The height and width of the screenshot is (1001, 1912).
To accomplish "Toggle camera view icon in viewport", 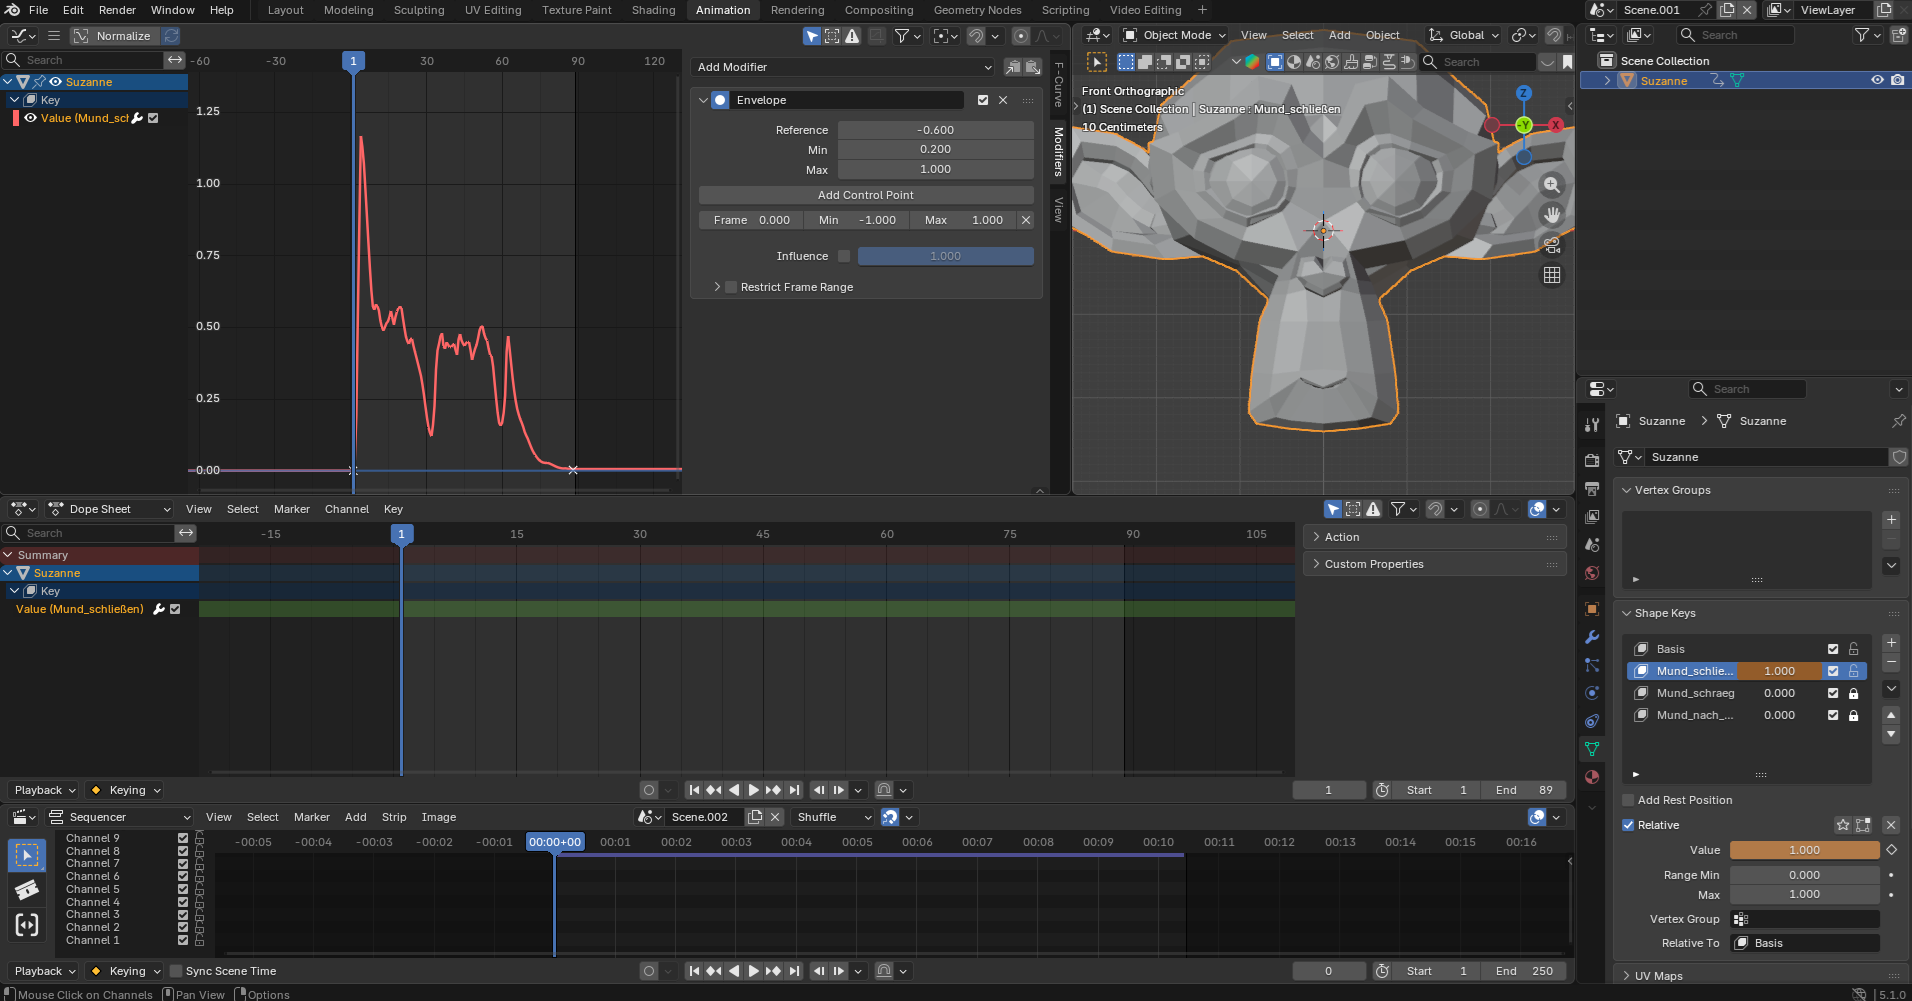I will point(1552,245).
